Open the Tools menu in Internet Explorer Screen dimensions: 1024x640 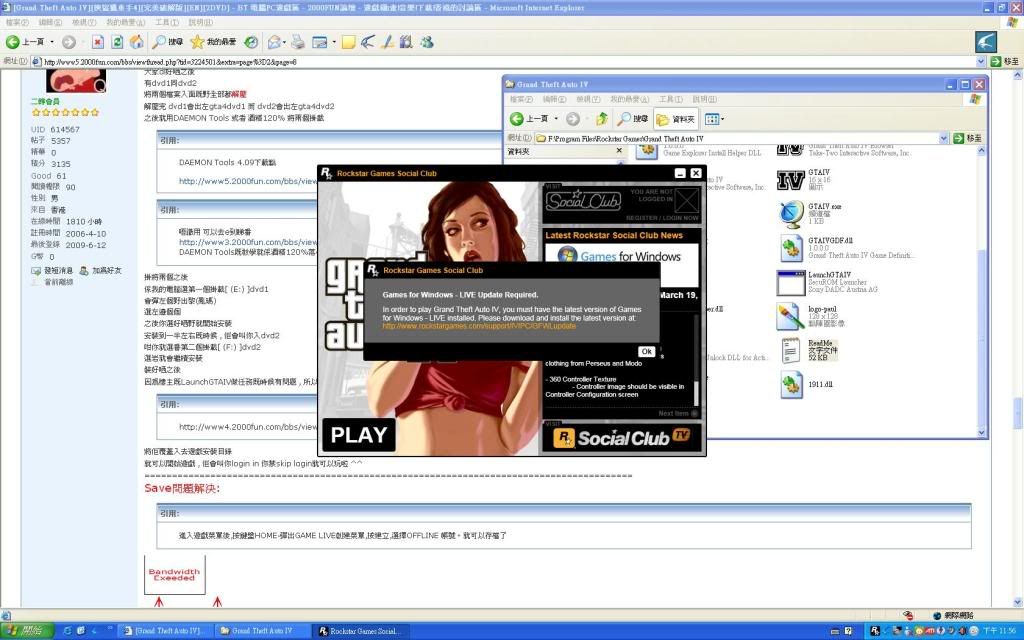pos(163,22)
